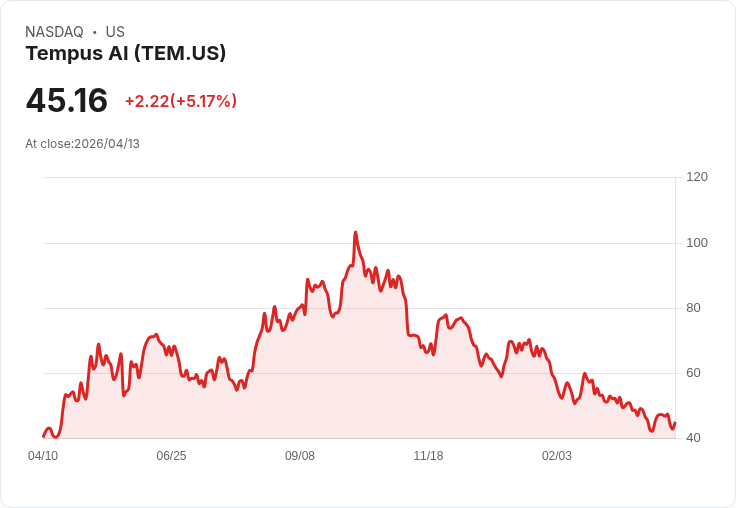Click the 120 y-axis label

pyautogui.click(x=697, y=177)
